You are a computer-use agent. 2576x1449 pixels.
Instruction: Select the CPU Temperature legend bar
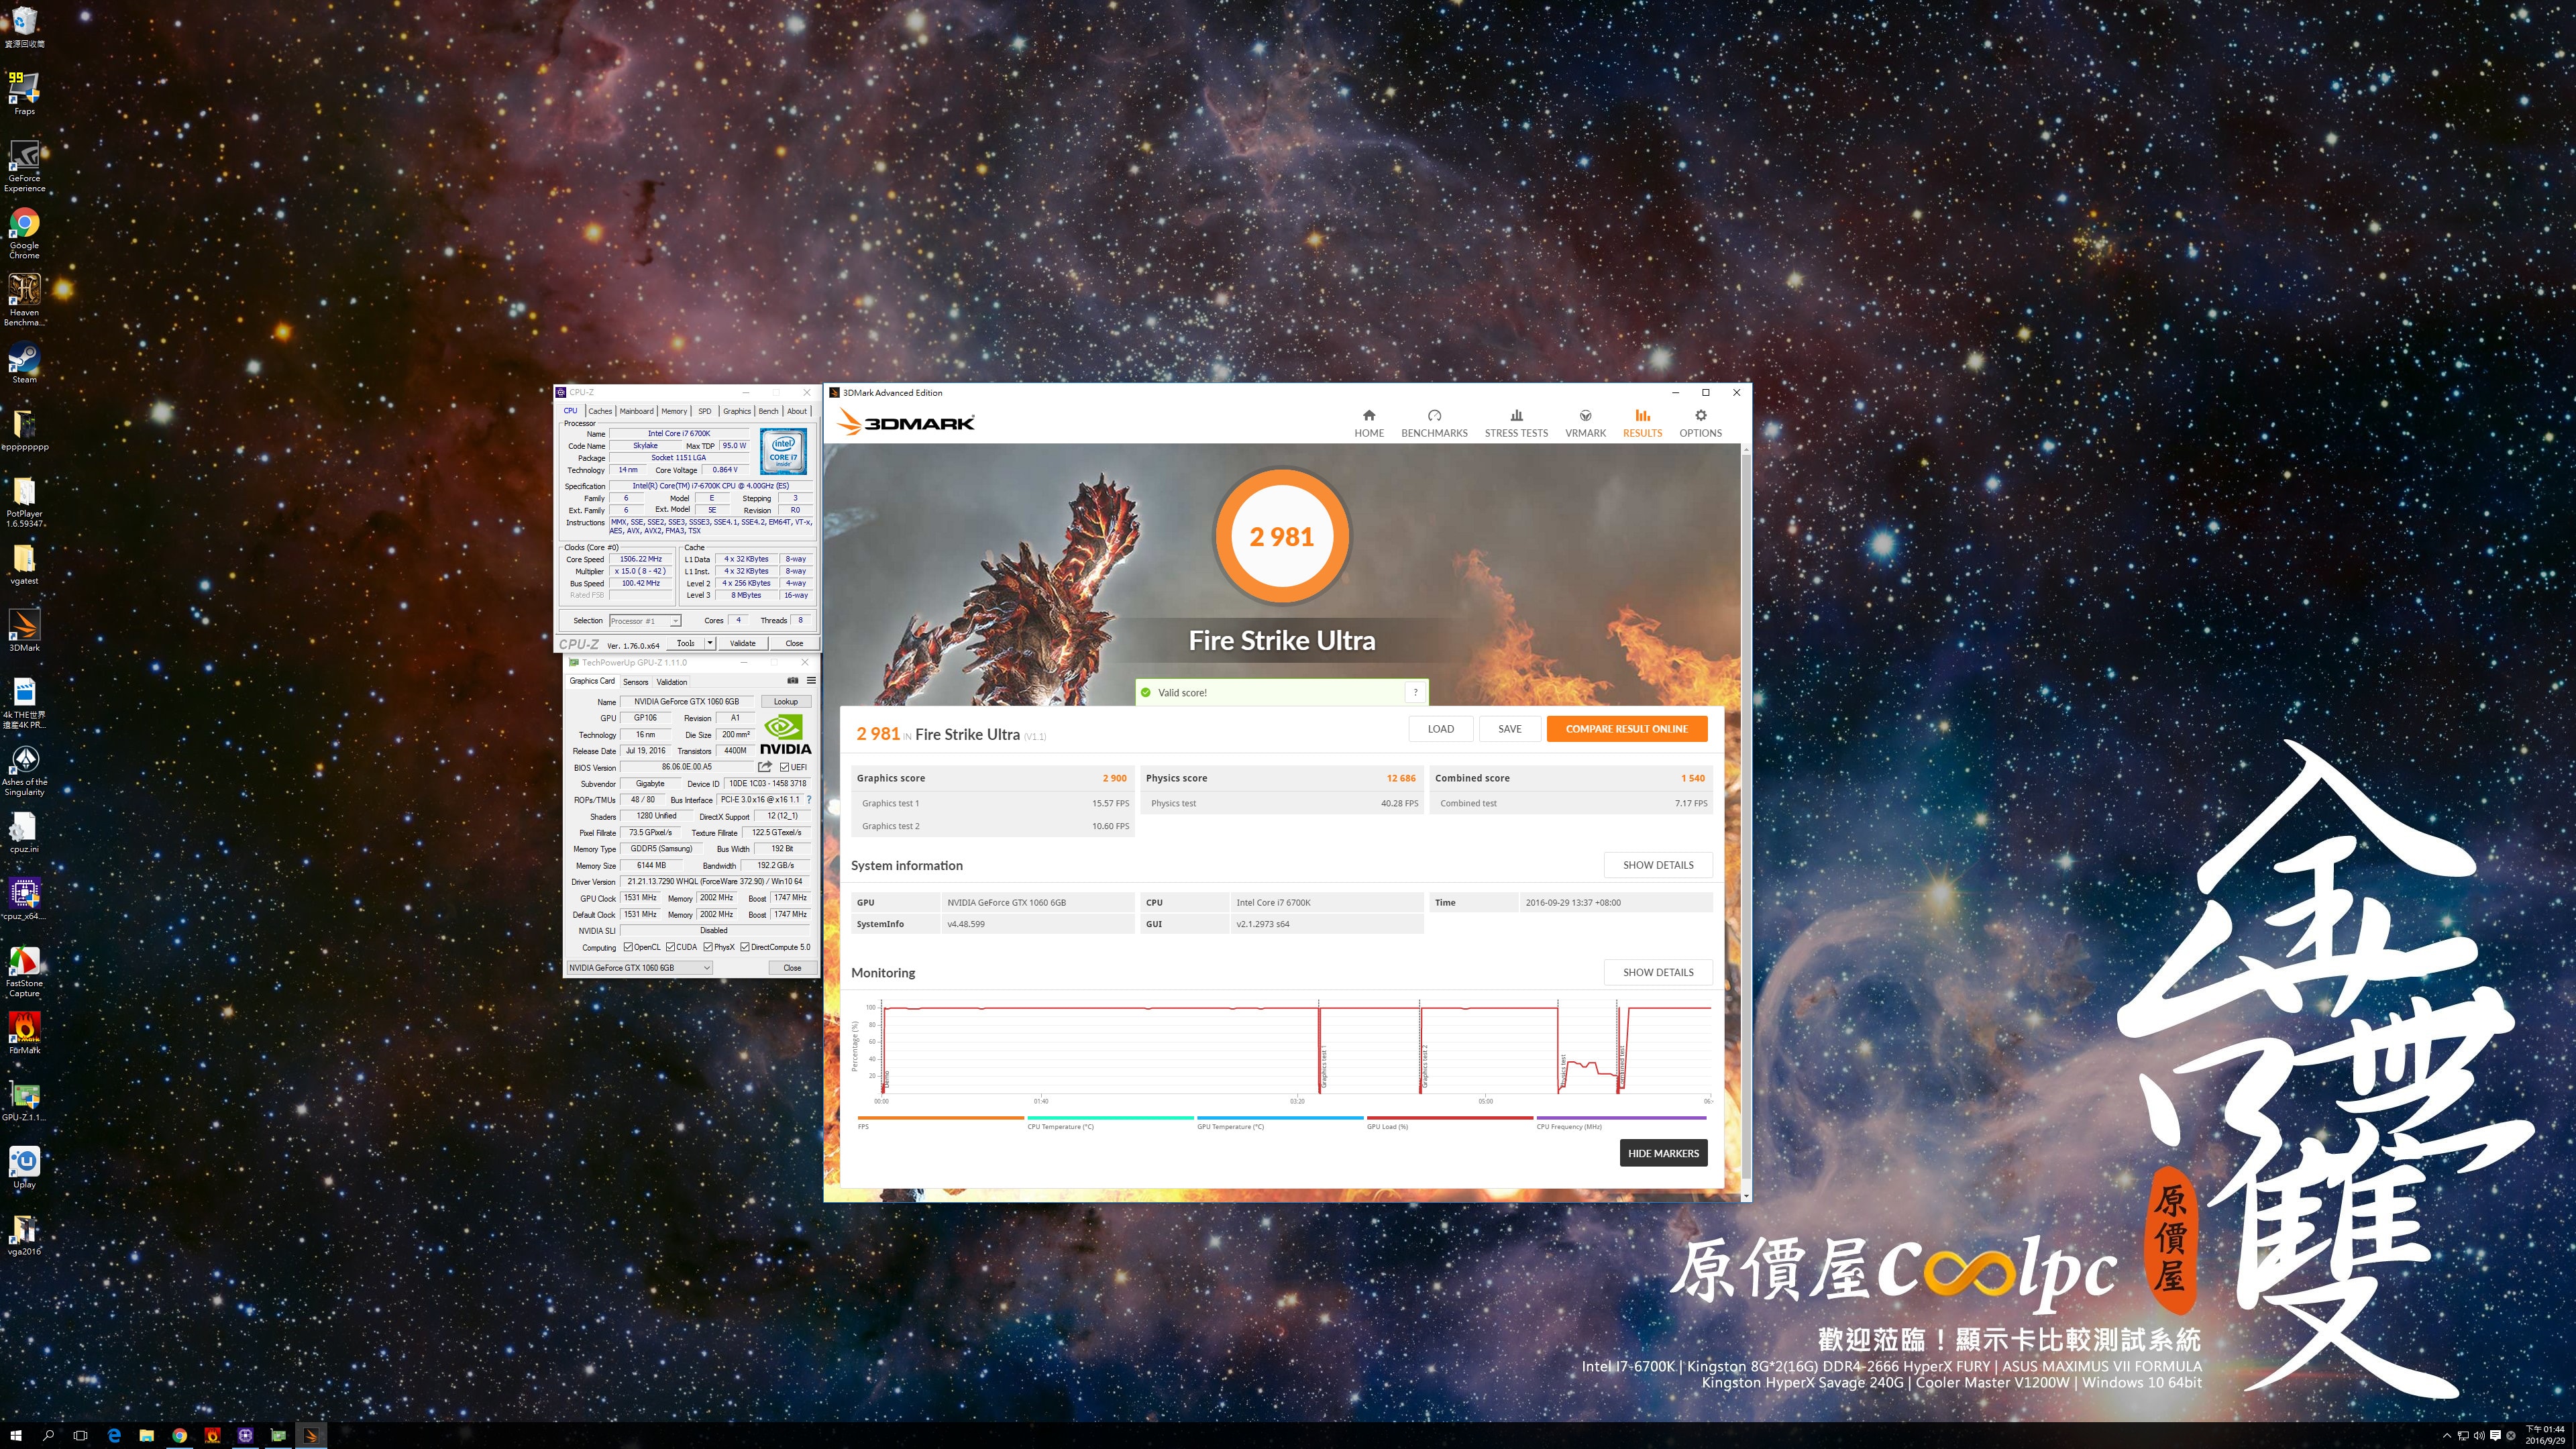[x=1110, y=1118]
